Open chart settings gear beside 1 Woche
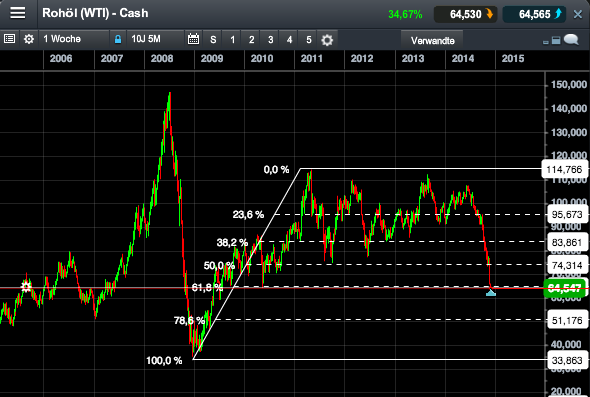The image size is (590, 397). click(29, 39)
